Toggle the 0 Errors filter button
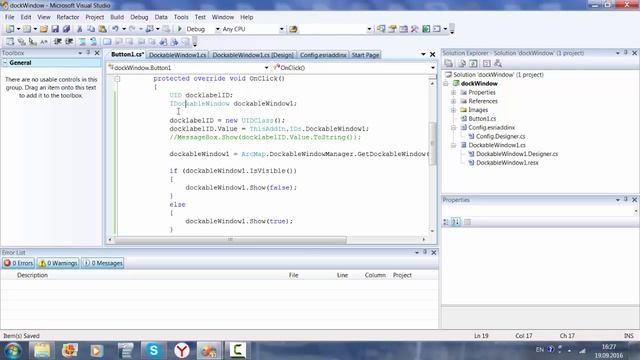 [18, 263]
